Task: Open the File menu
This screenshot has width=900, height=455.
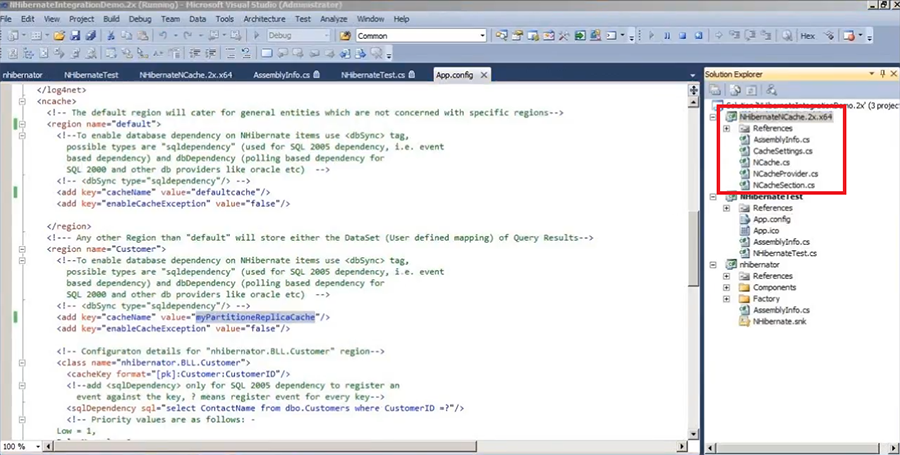Action: coord(6,19)
